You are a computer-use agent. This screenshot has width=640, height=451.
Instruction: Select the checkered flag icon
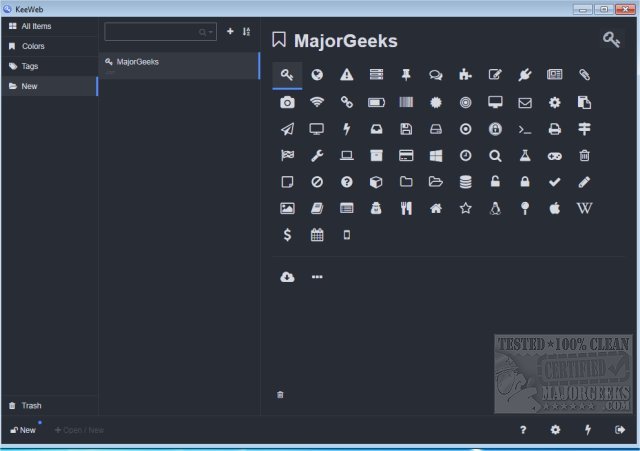pos(287,156)
